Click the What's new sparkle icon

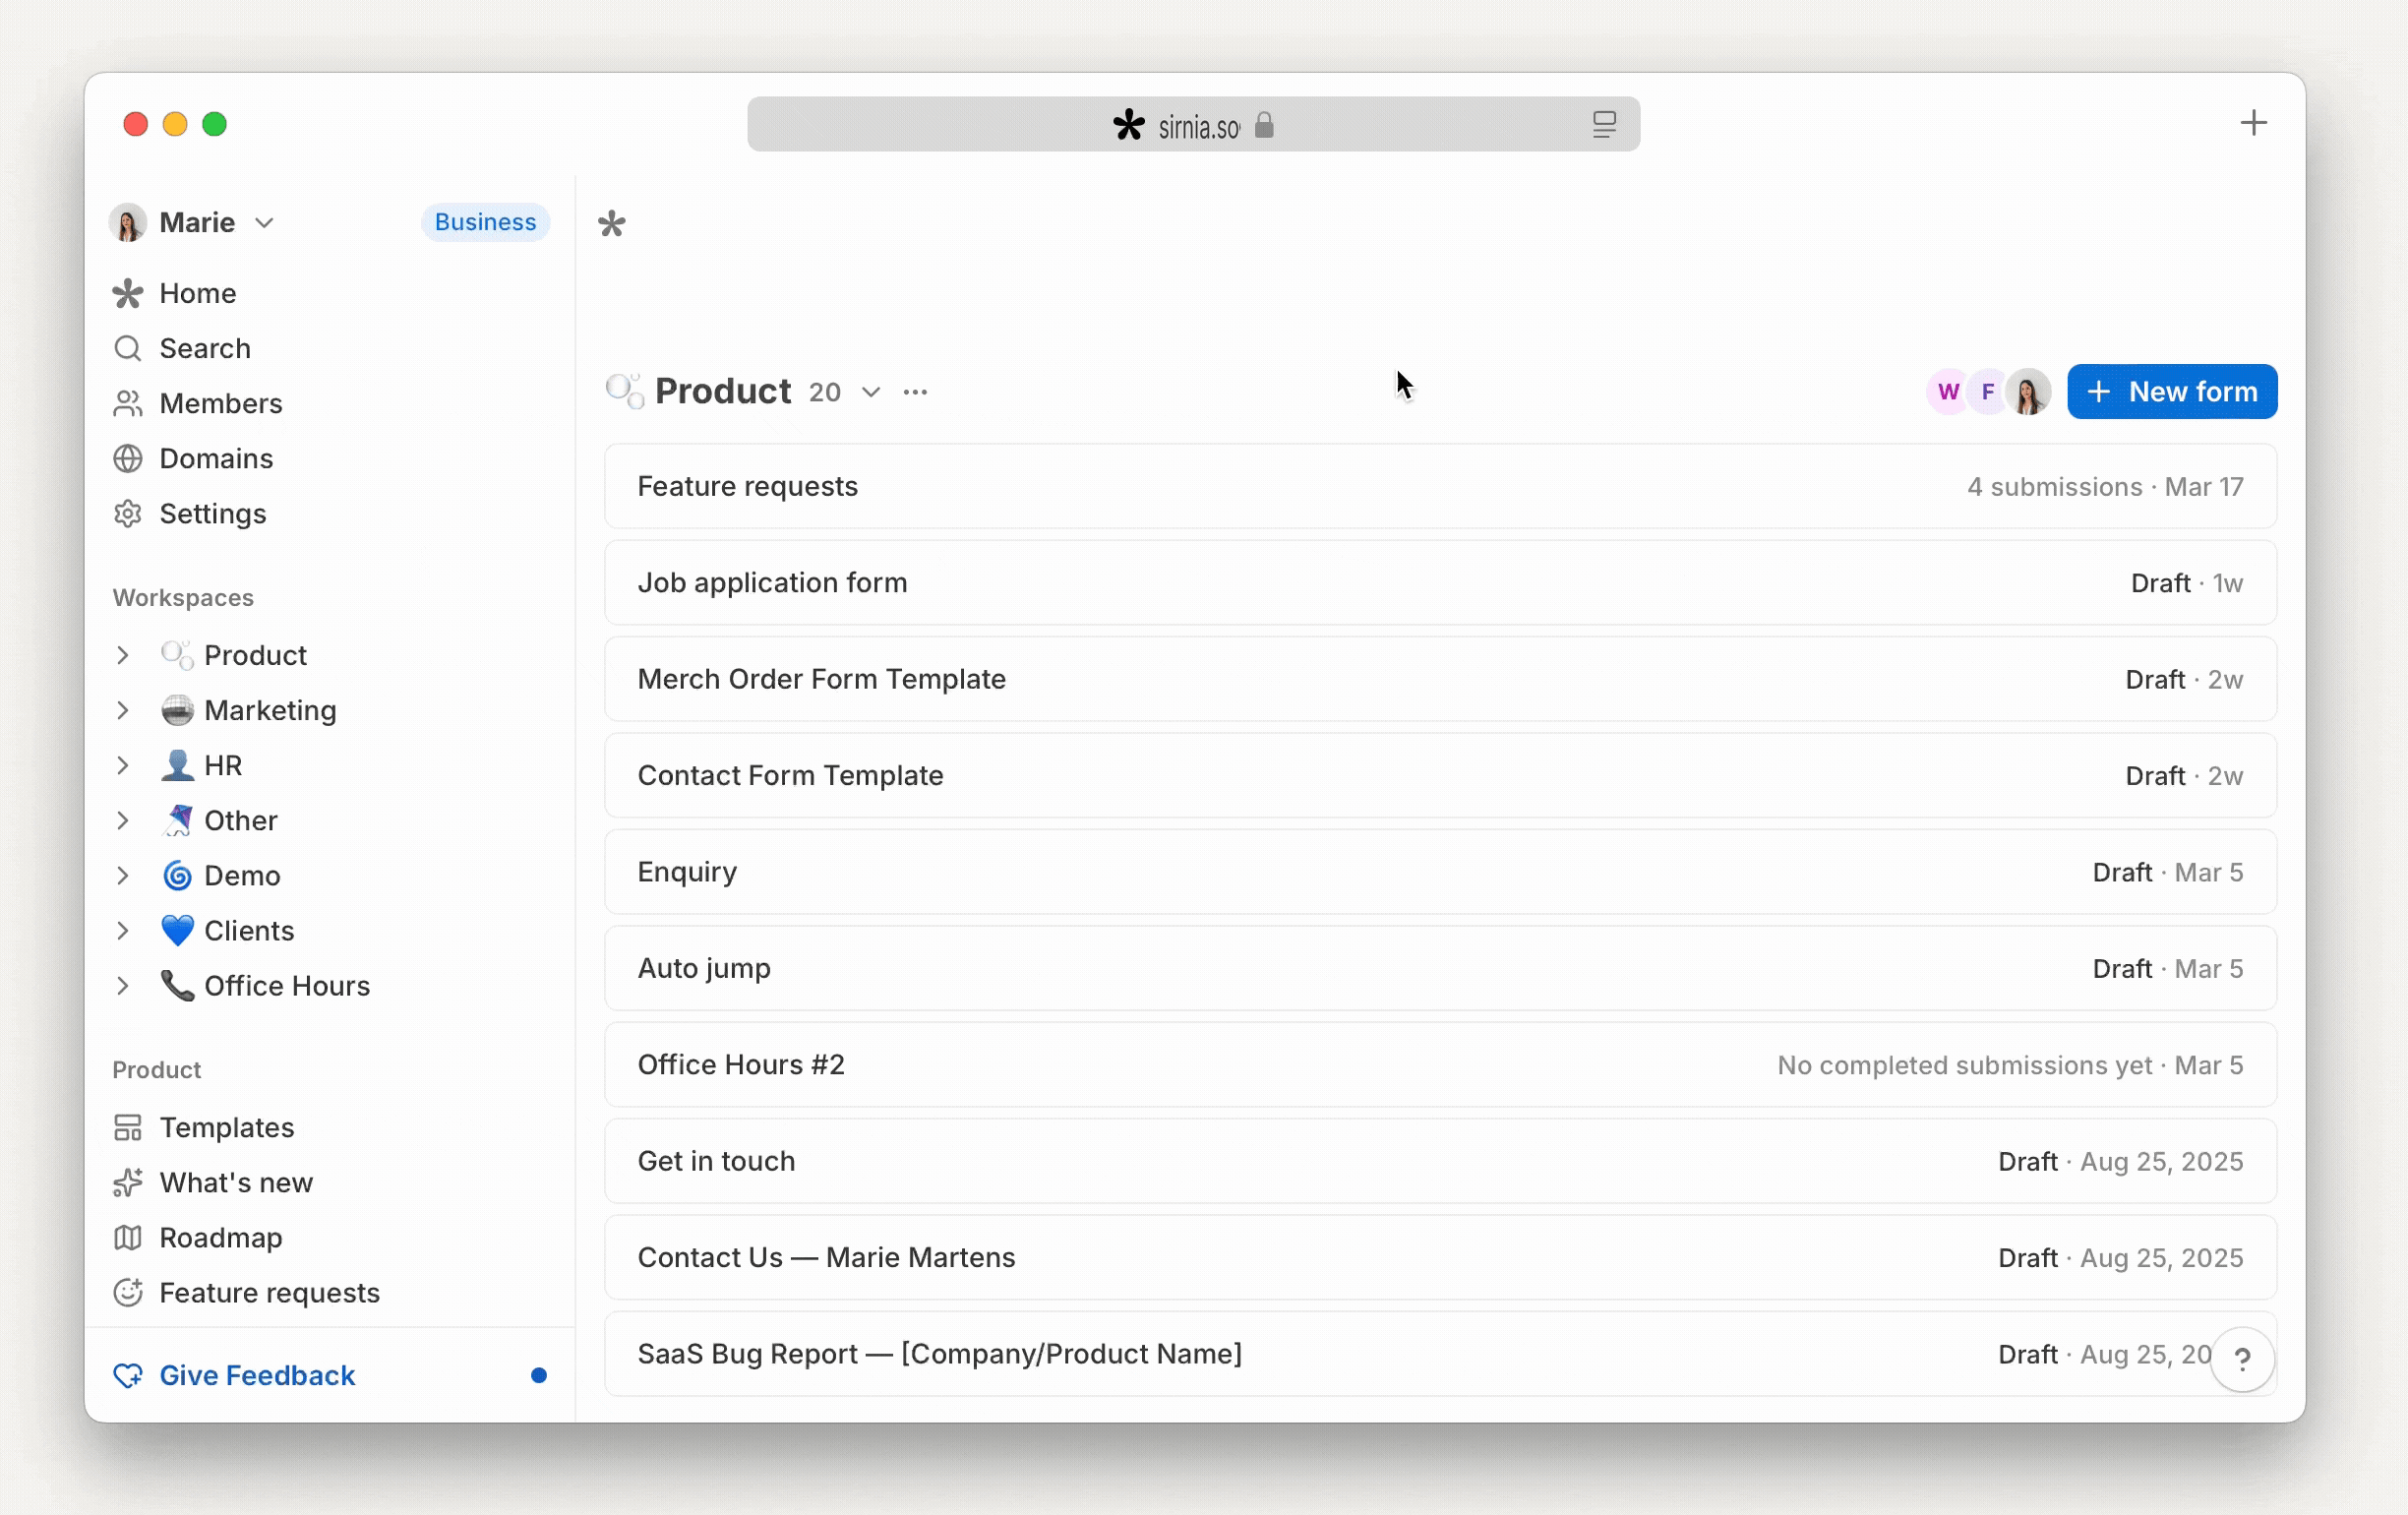(128, 1182)
